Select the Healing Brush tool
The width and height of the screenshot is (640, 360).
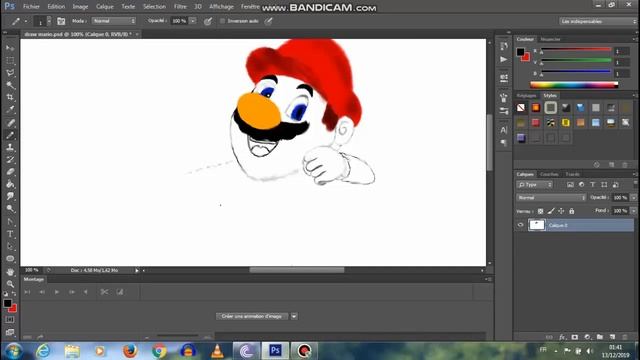10,123
